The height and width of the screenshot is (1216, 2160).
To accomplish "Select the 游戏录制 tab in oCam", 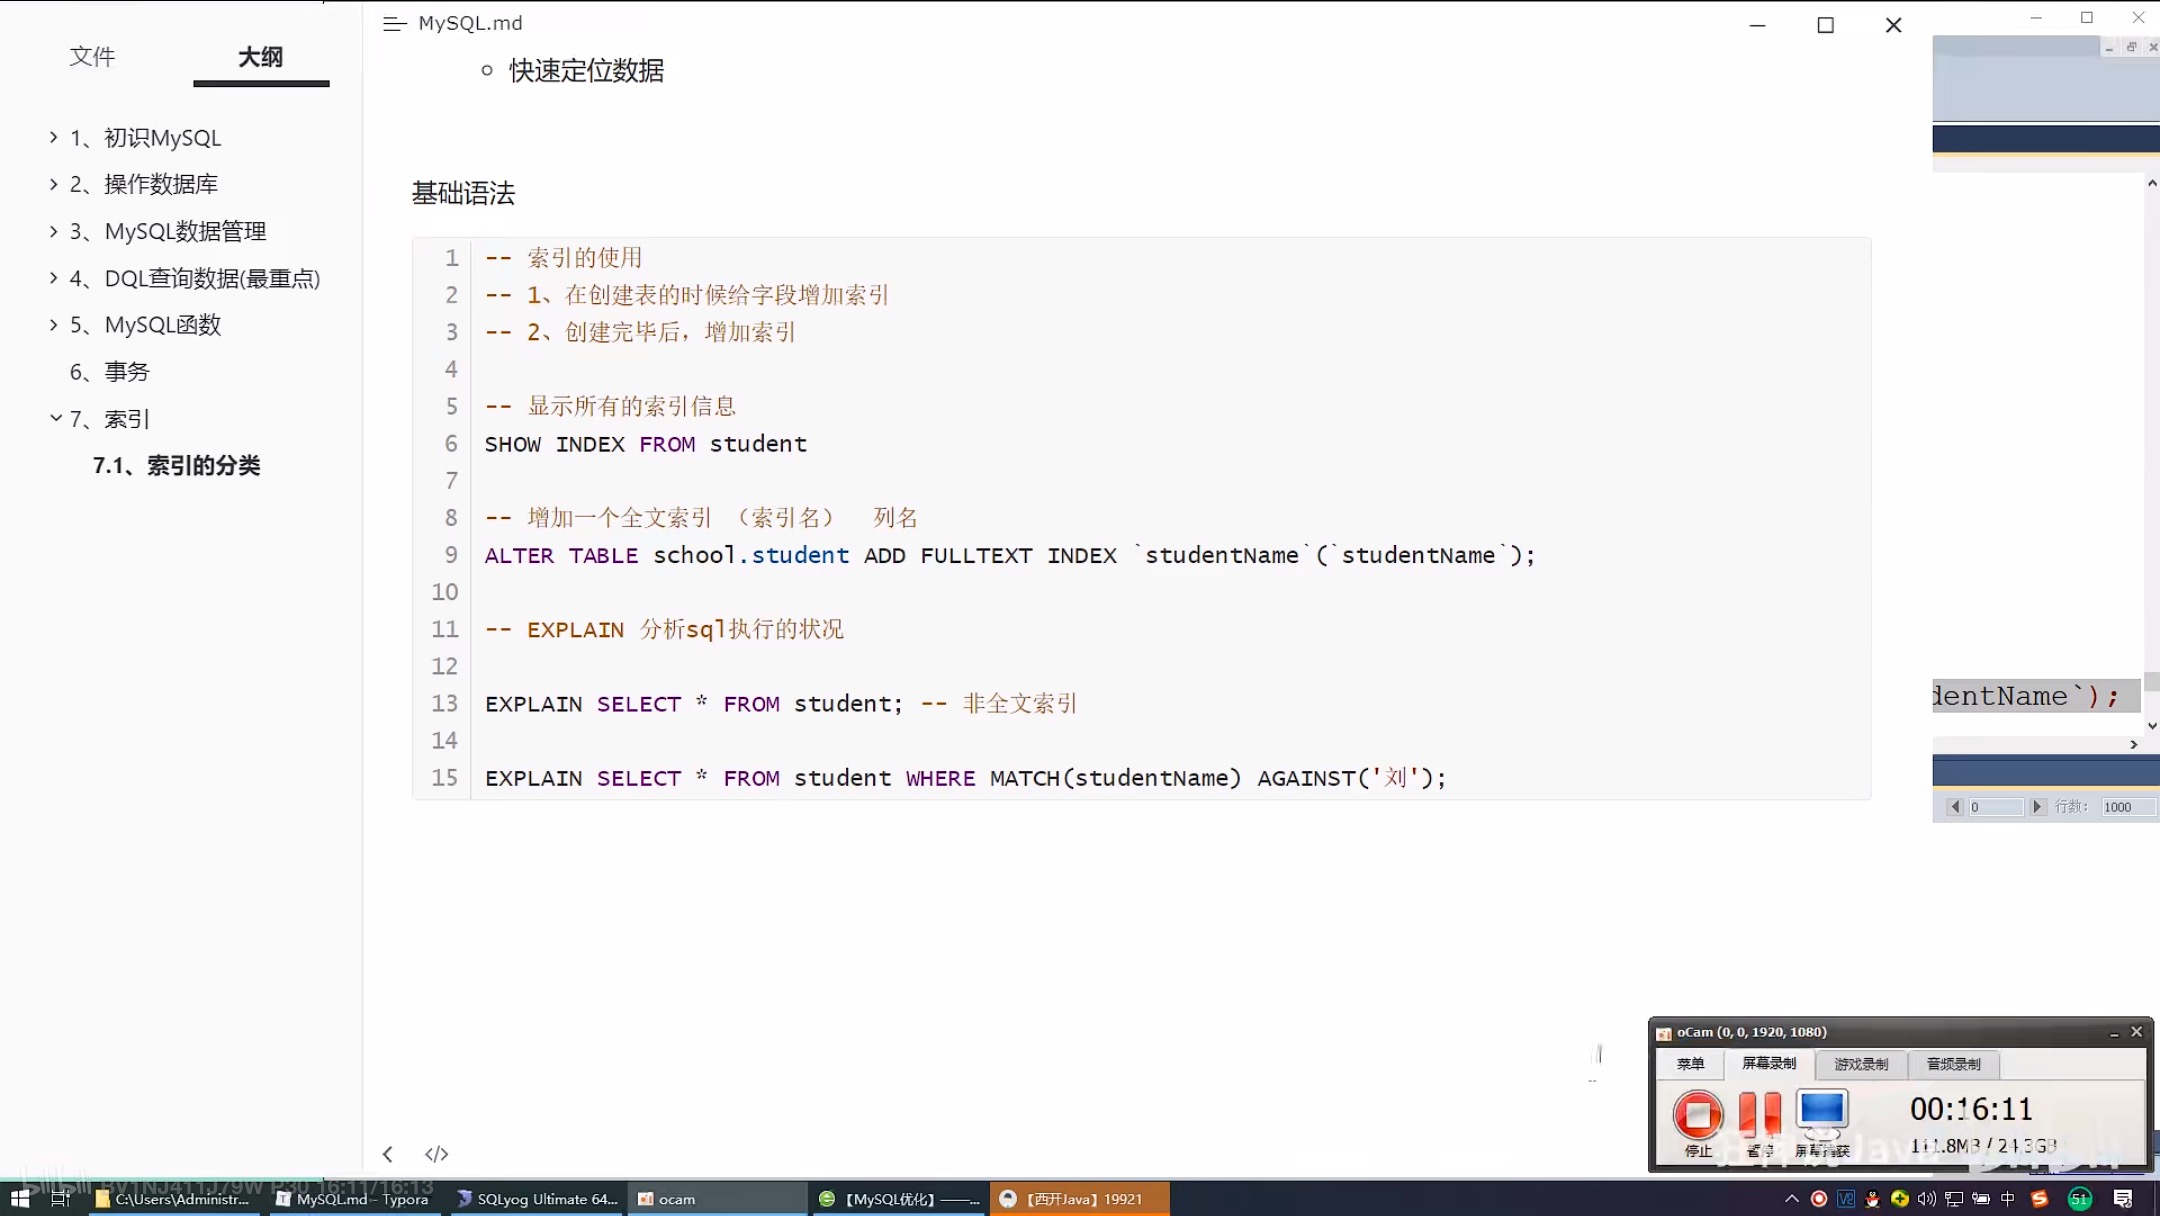I will (1860, 1064).
